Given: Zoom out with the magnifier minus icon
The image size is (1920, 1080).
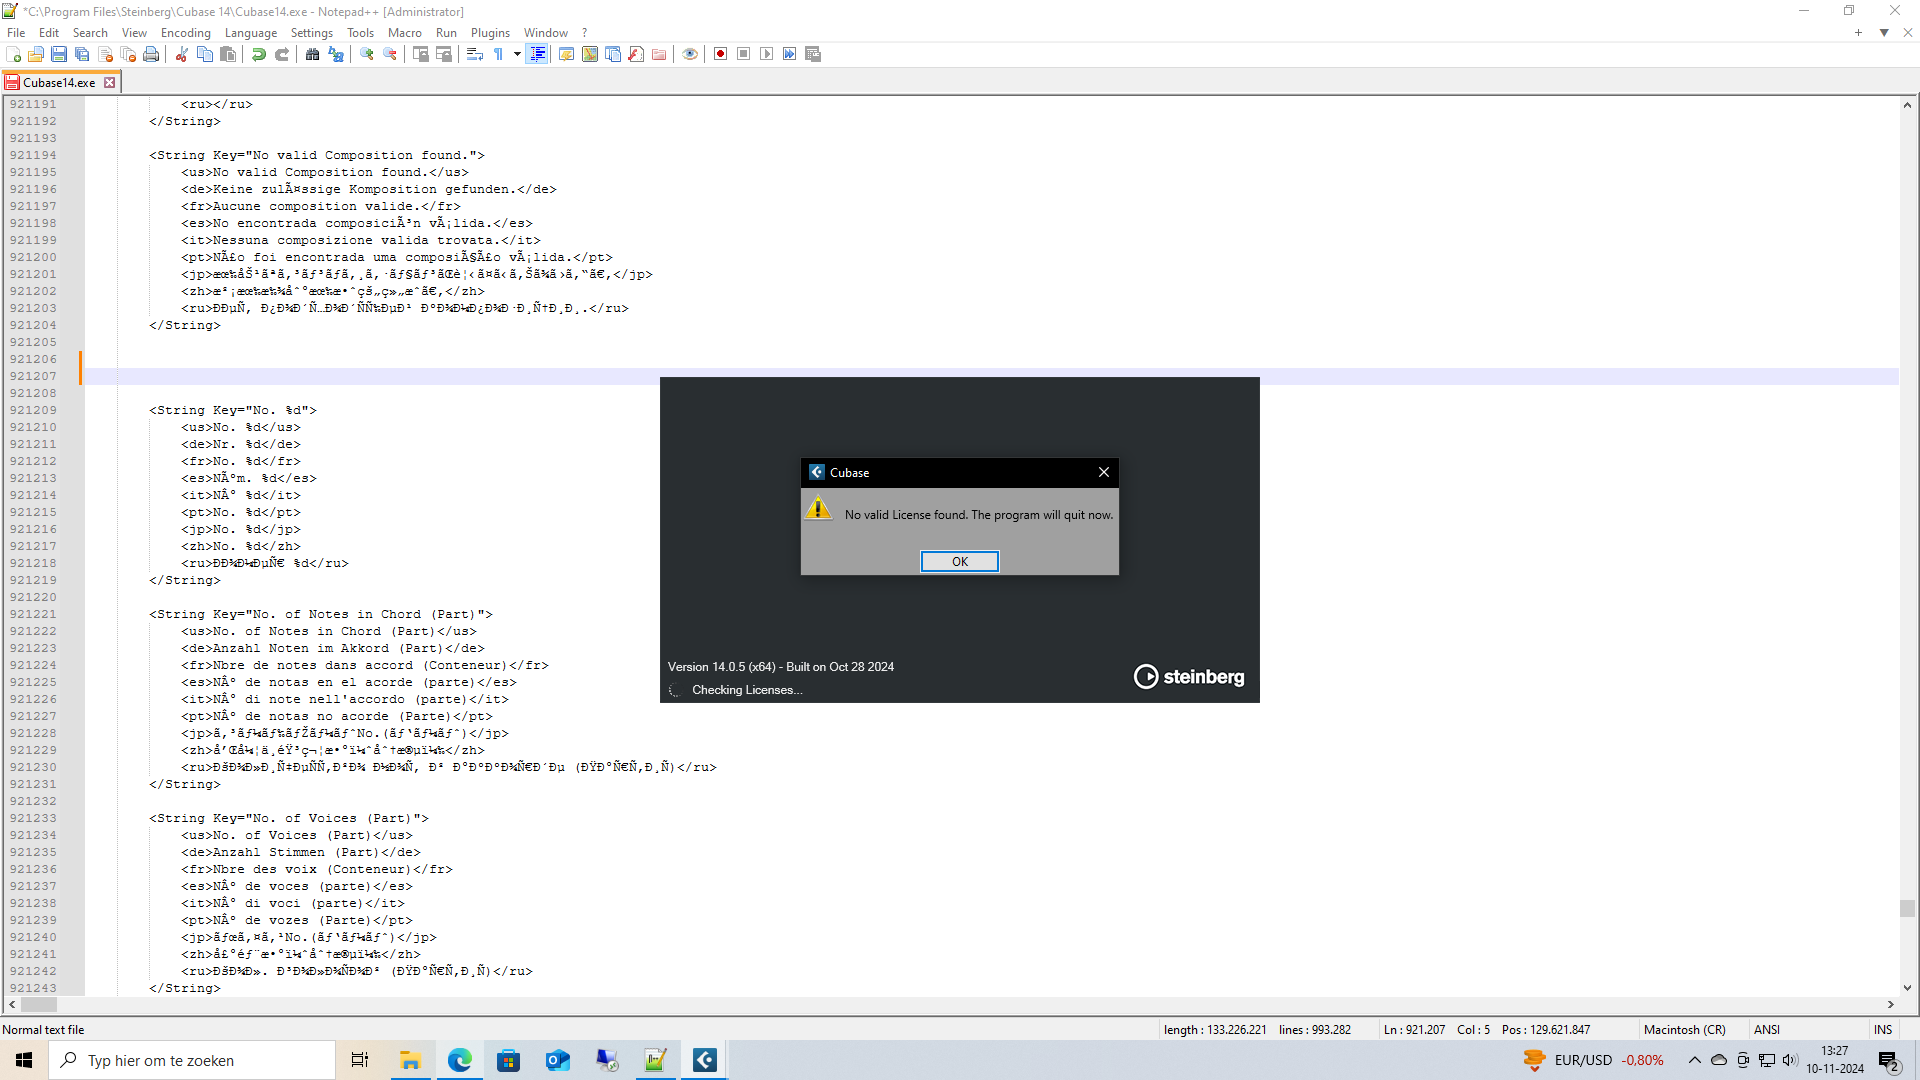Looking at the screenshot, I should [x=390, y=54].
